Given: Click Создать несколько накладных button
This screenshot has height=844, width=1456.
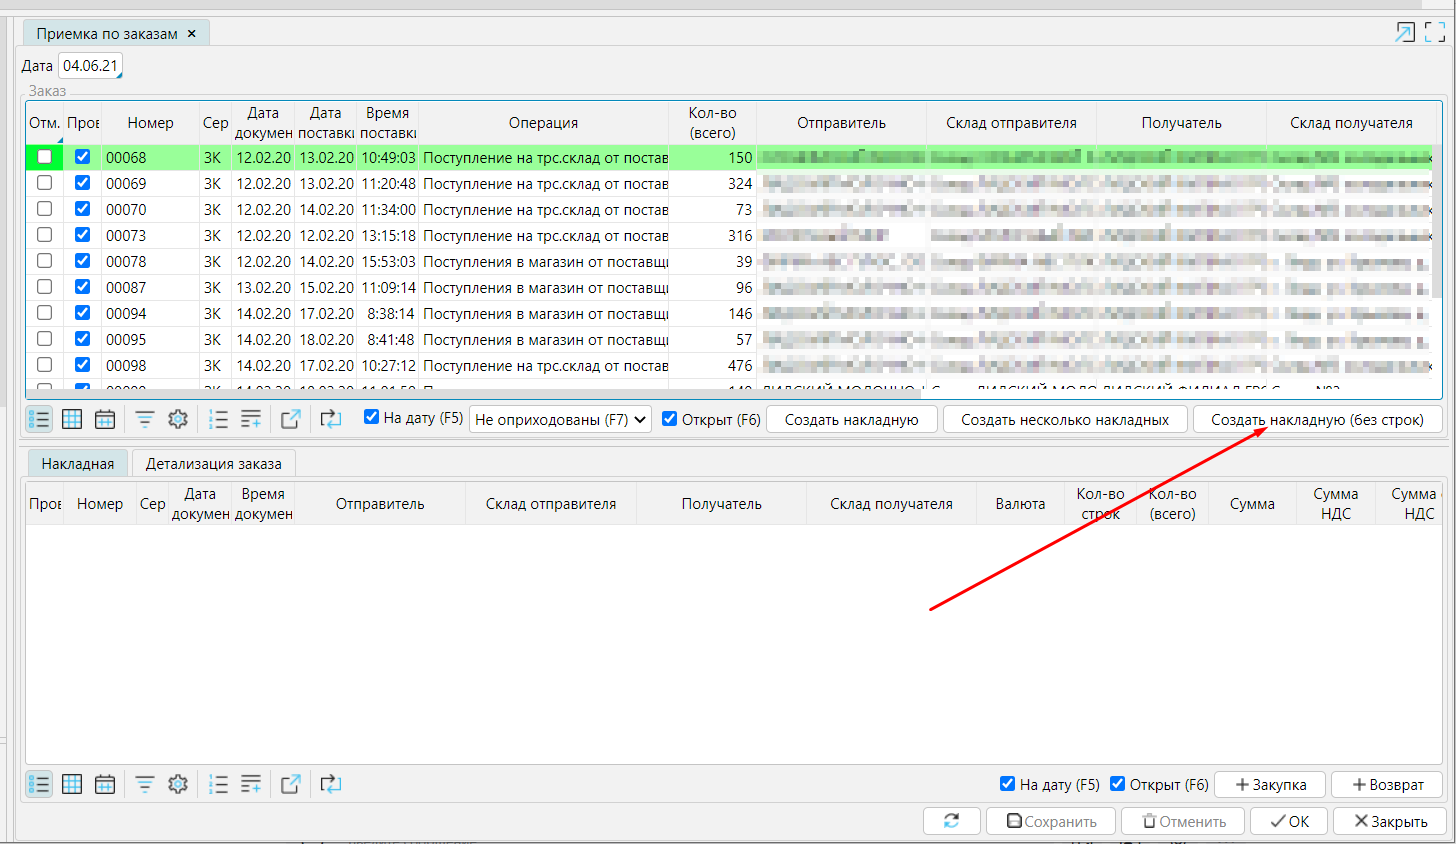Looking at the screenshot, I should [x=1065, y=420].
